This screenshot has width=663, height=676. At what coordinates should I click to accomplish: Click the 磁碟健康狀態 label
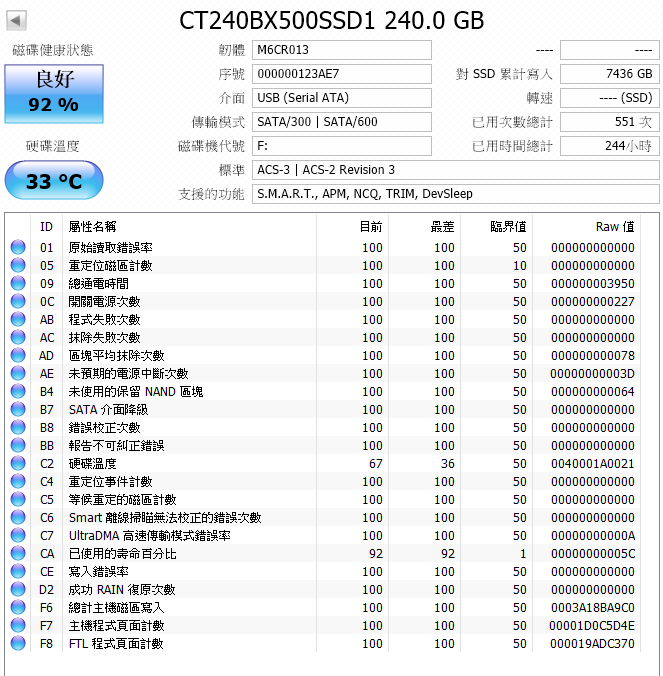tap(53, 50)
